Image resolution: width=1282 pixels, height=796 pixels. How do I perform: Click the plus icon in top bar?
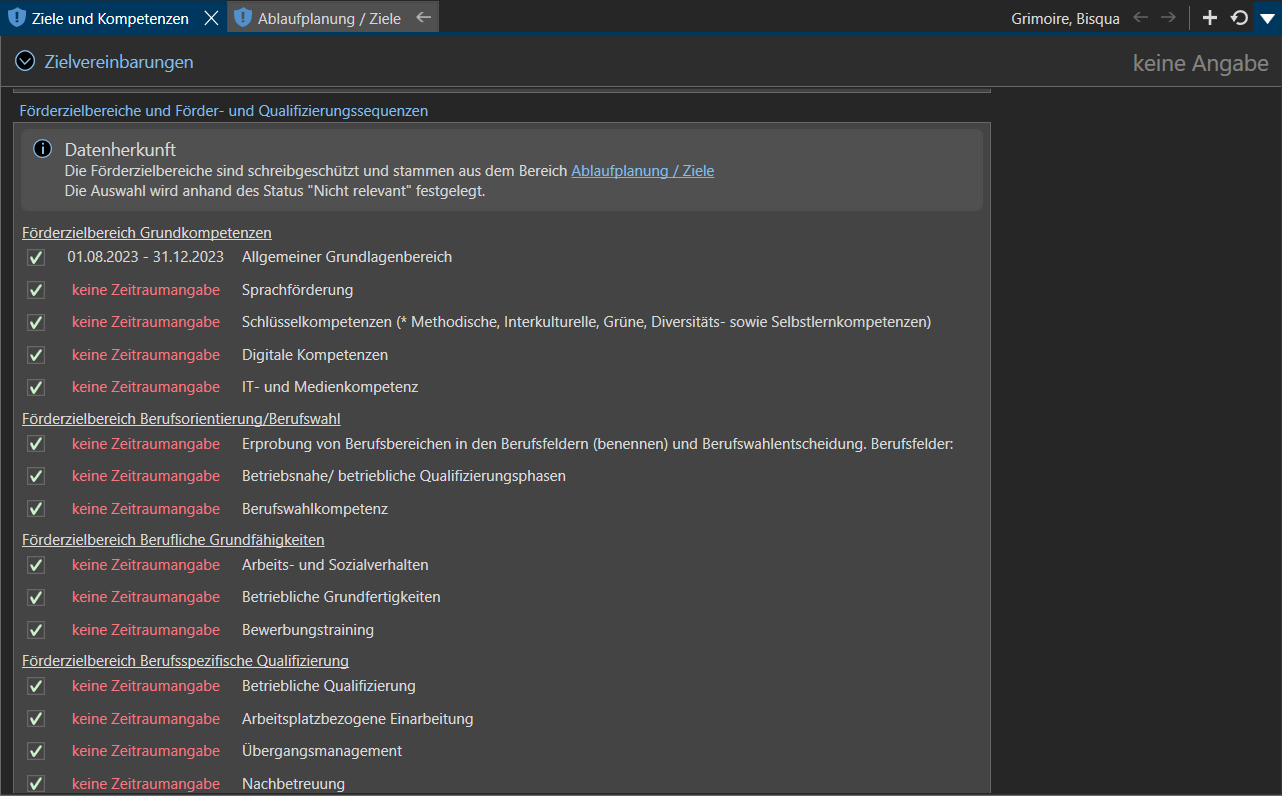(1210, 17)
